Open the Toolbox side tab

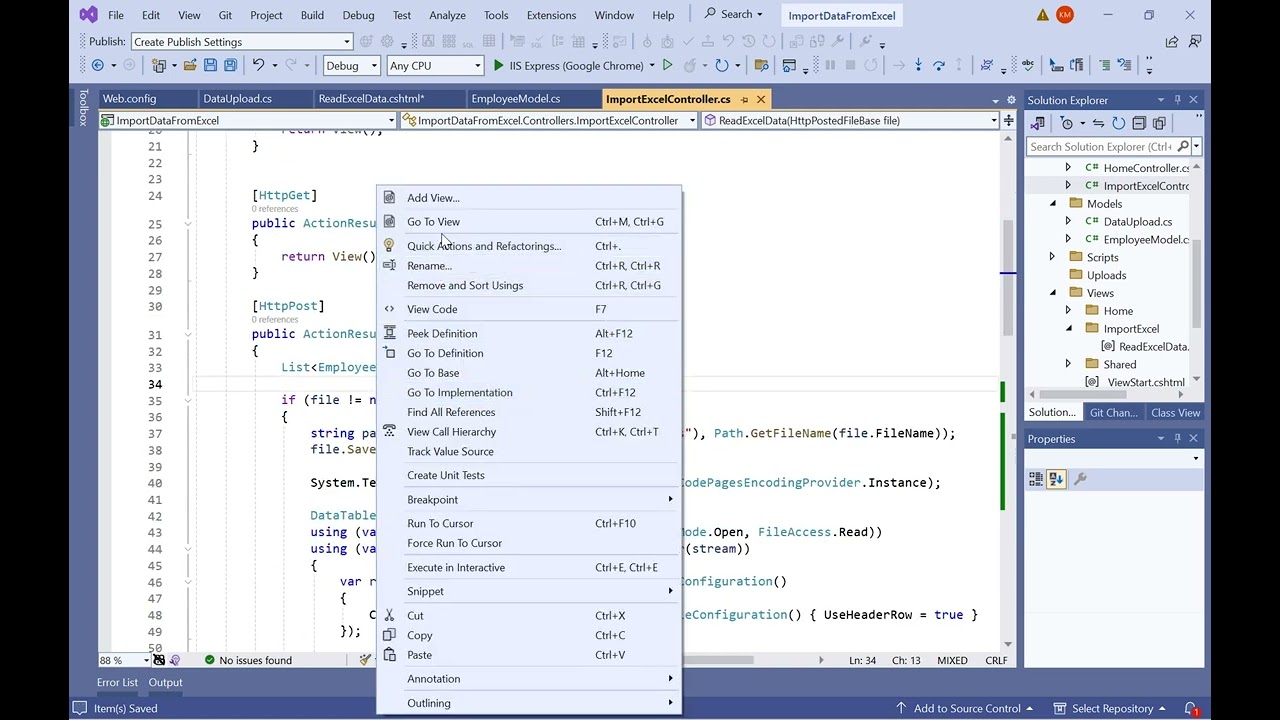pos(84,107)
